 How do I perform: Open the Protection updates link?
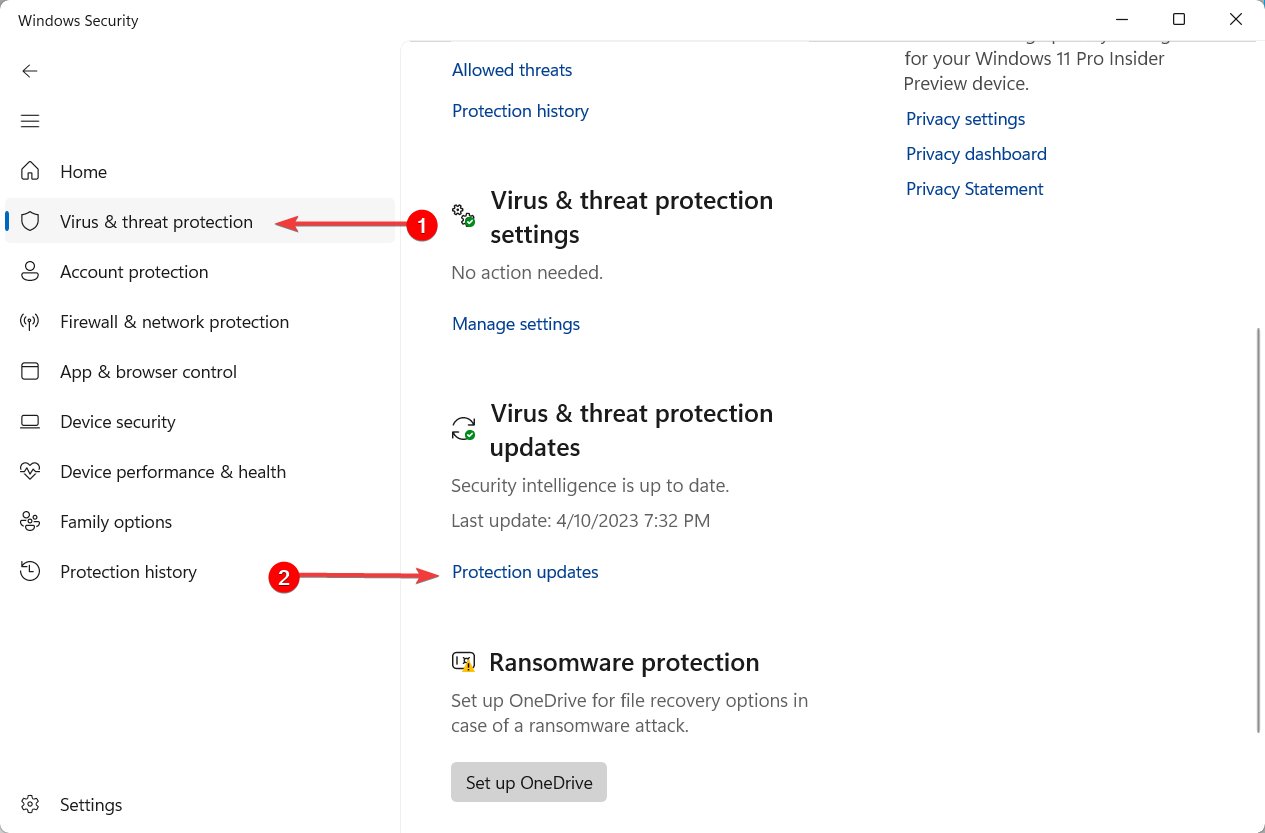point(525,572)
